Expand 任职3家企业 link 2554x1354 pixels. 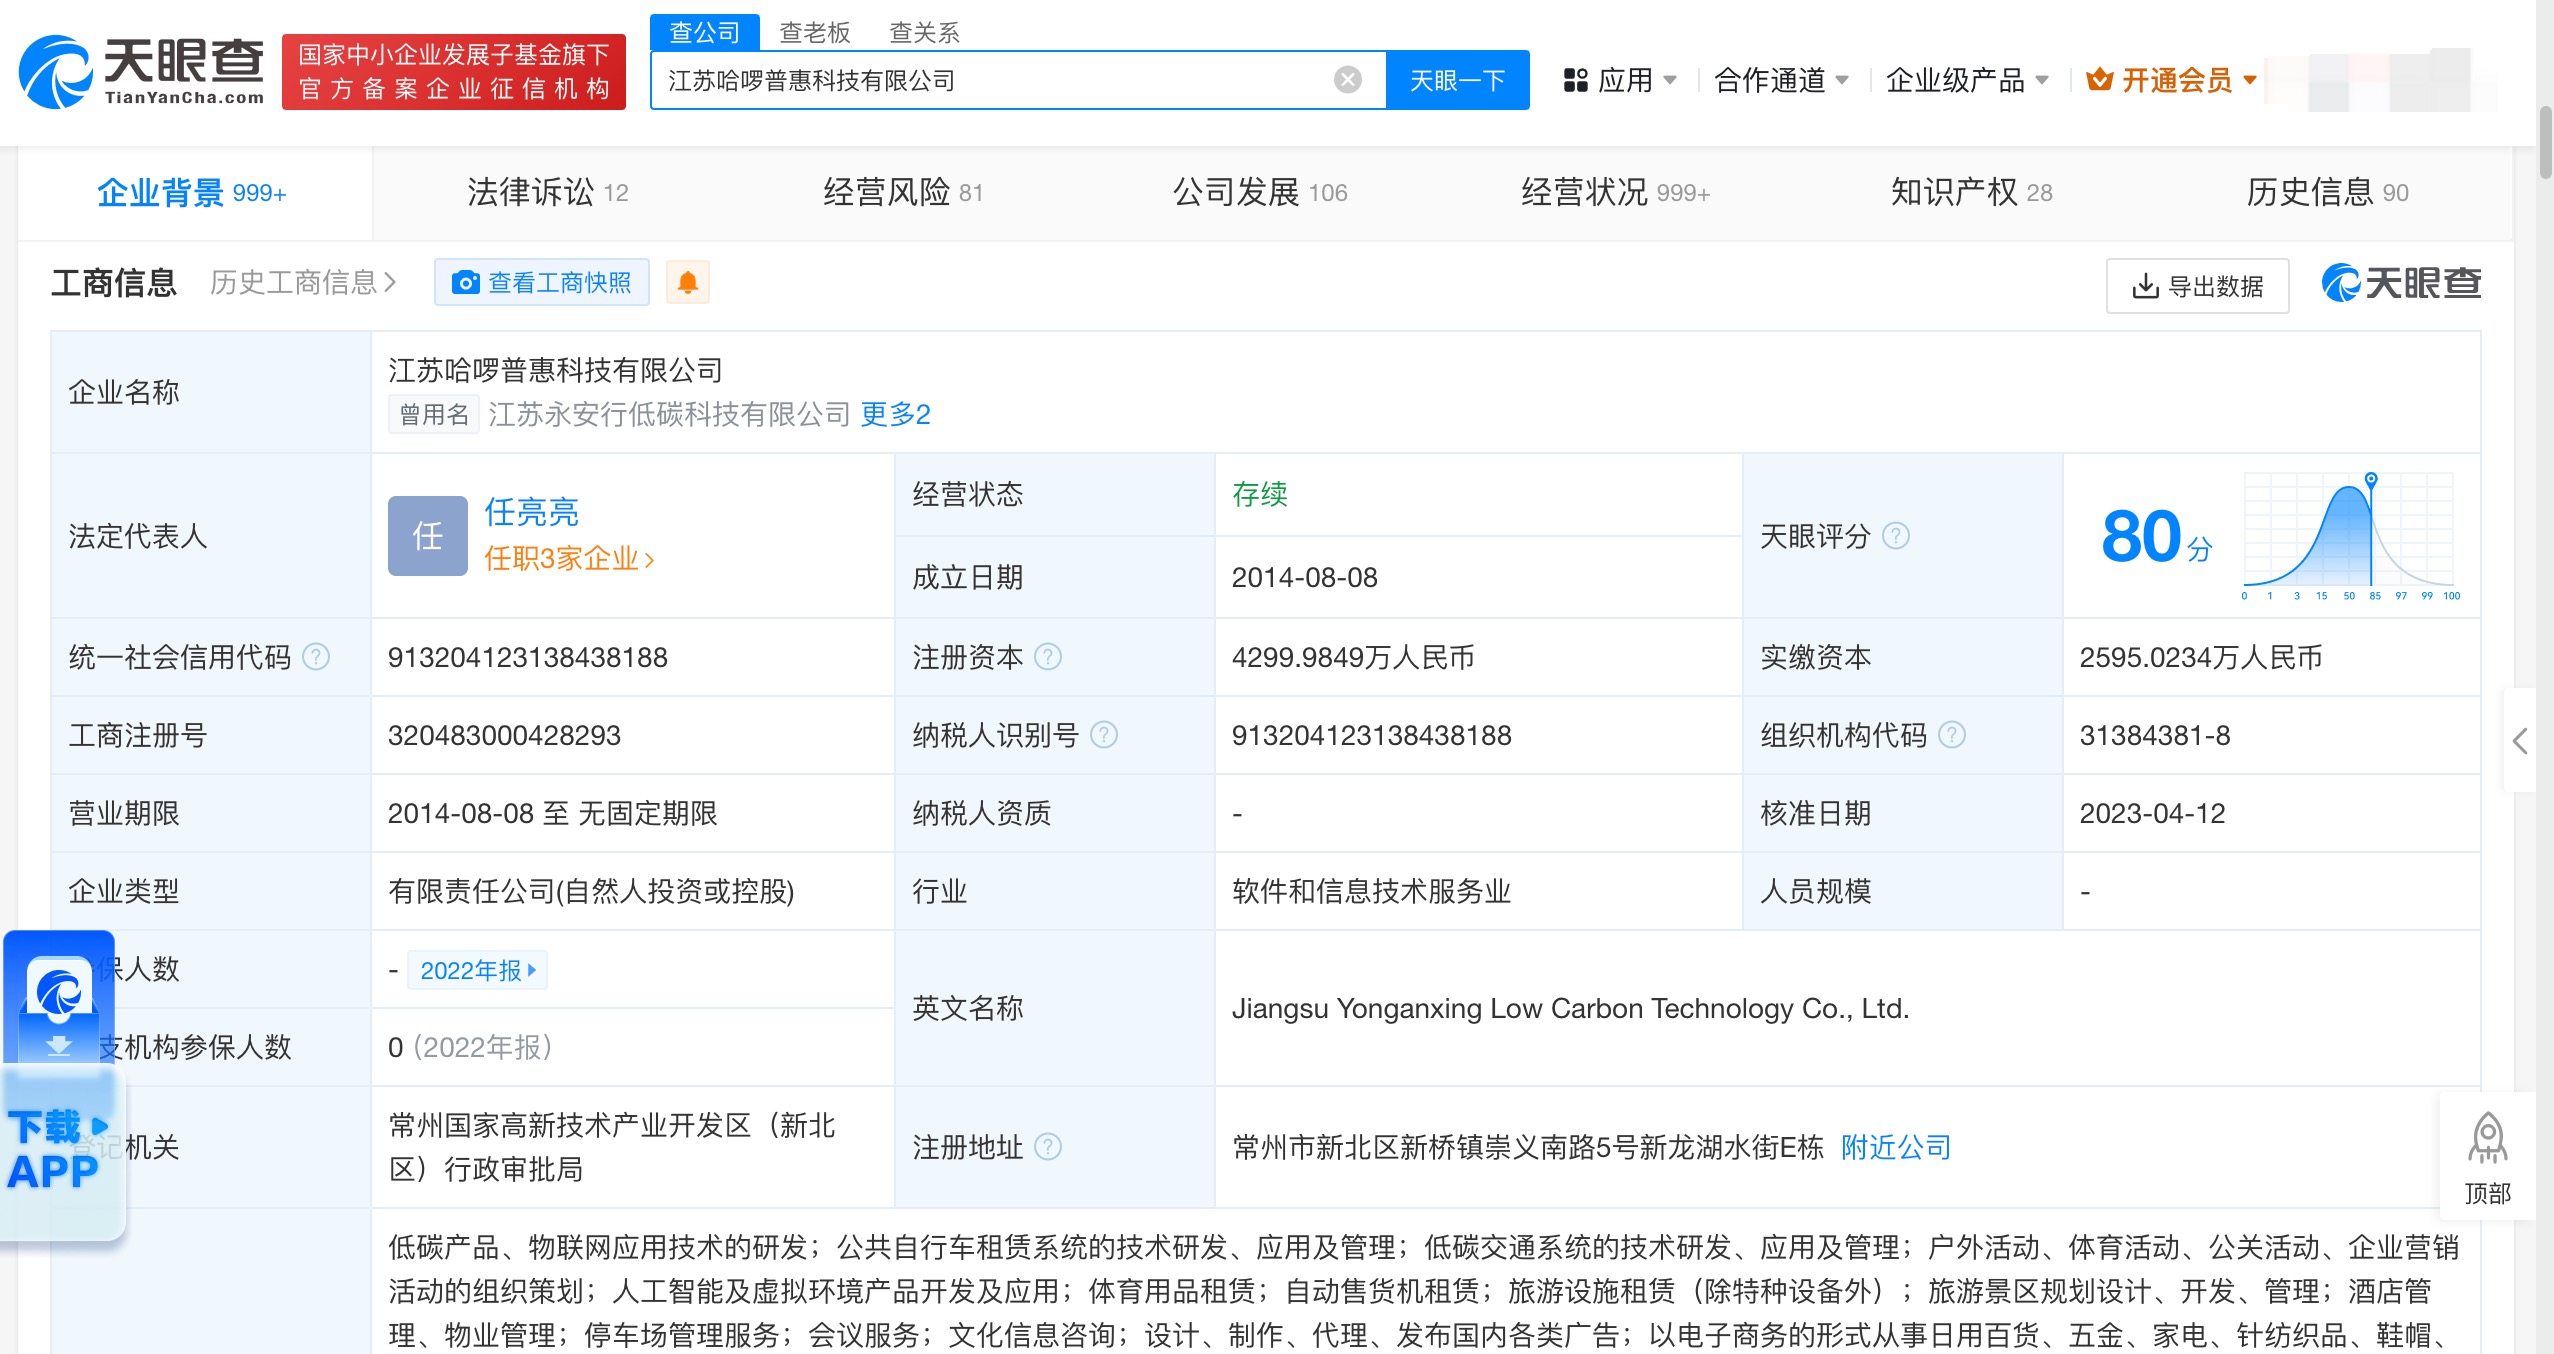coord(569,559)
